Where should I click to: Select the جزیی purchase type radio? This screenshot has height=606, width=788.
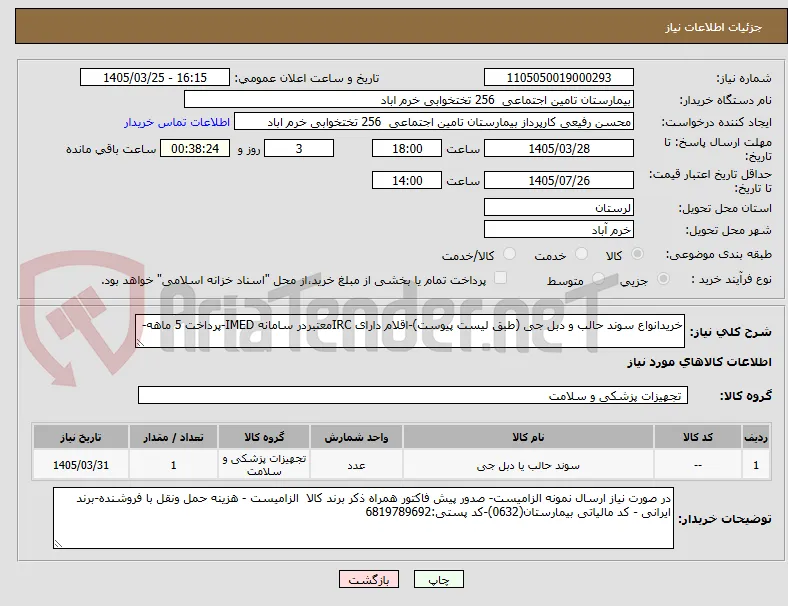[x=663, y=279]
